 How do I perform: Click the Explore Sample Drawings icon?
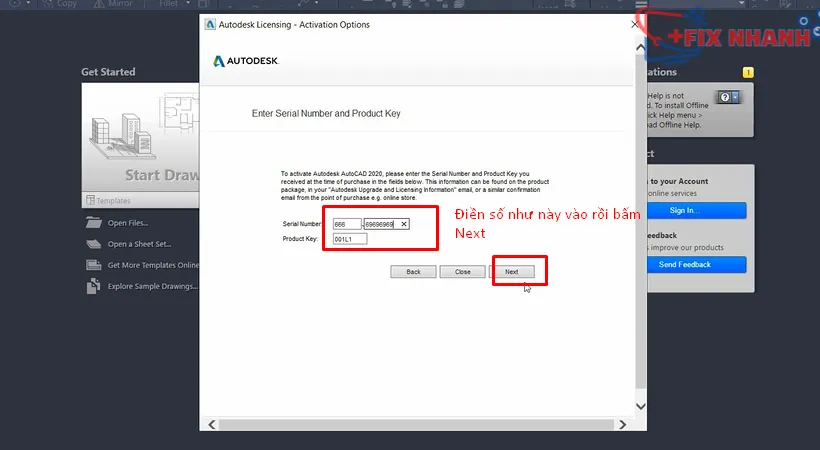pos(94,286)
